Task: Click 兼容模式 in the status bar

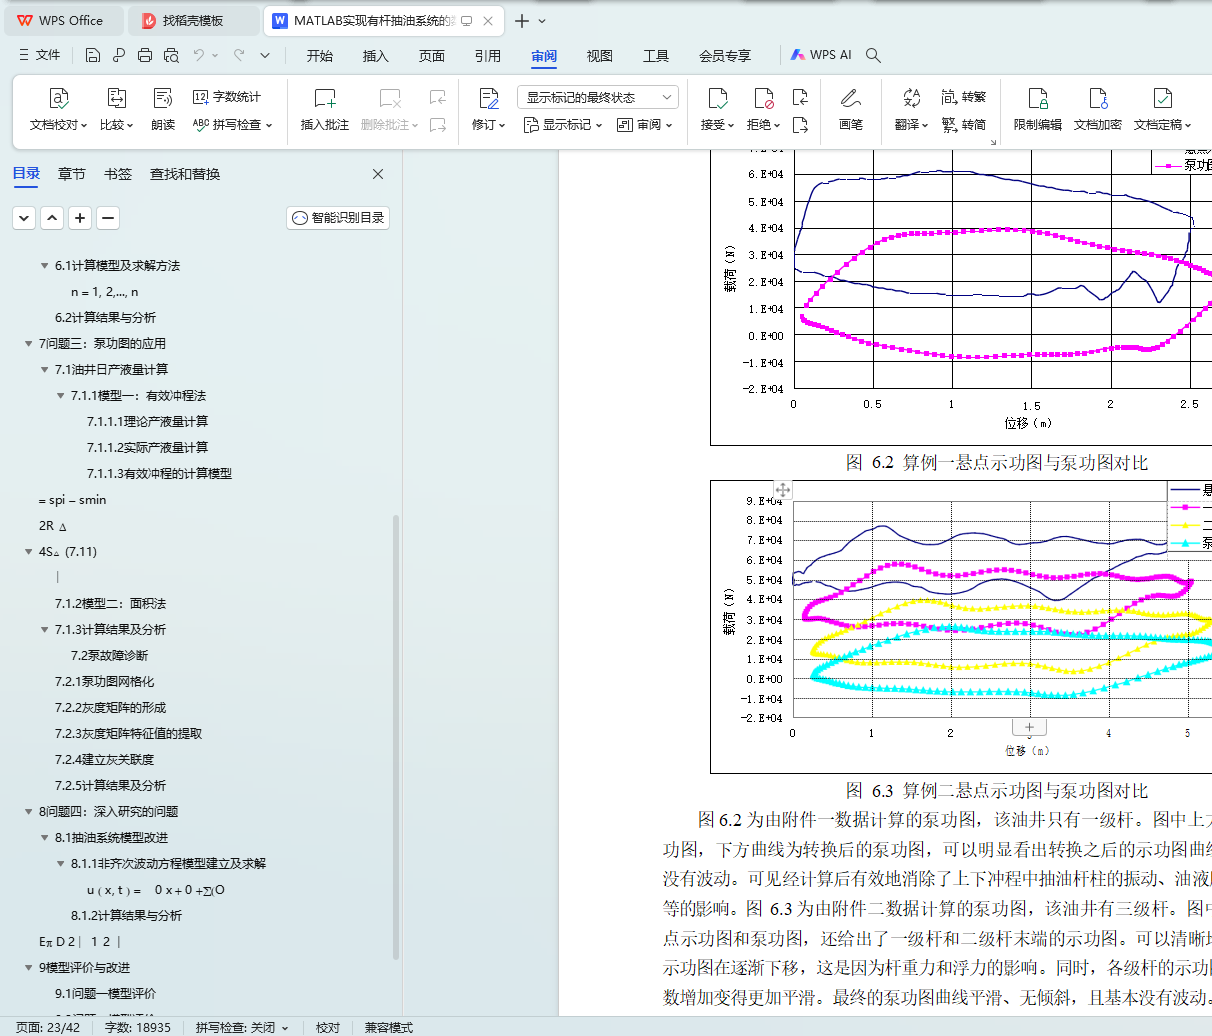Action: point(389,1027)
